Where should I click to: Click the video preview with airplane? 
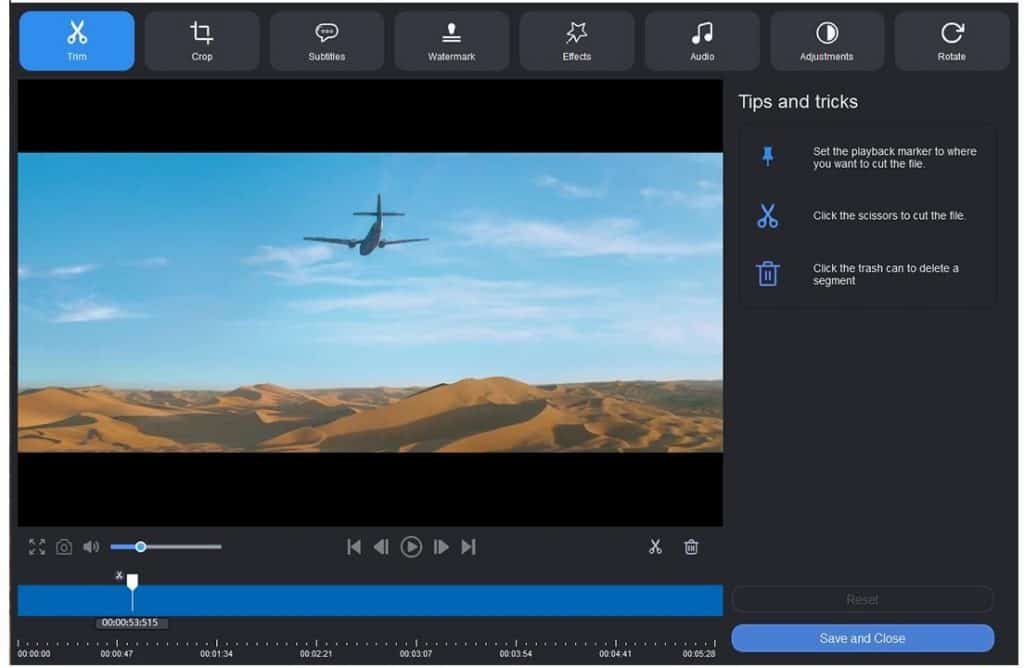[x=370, y=302]
